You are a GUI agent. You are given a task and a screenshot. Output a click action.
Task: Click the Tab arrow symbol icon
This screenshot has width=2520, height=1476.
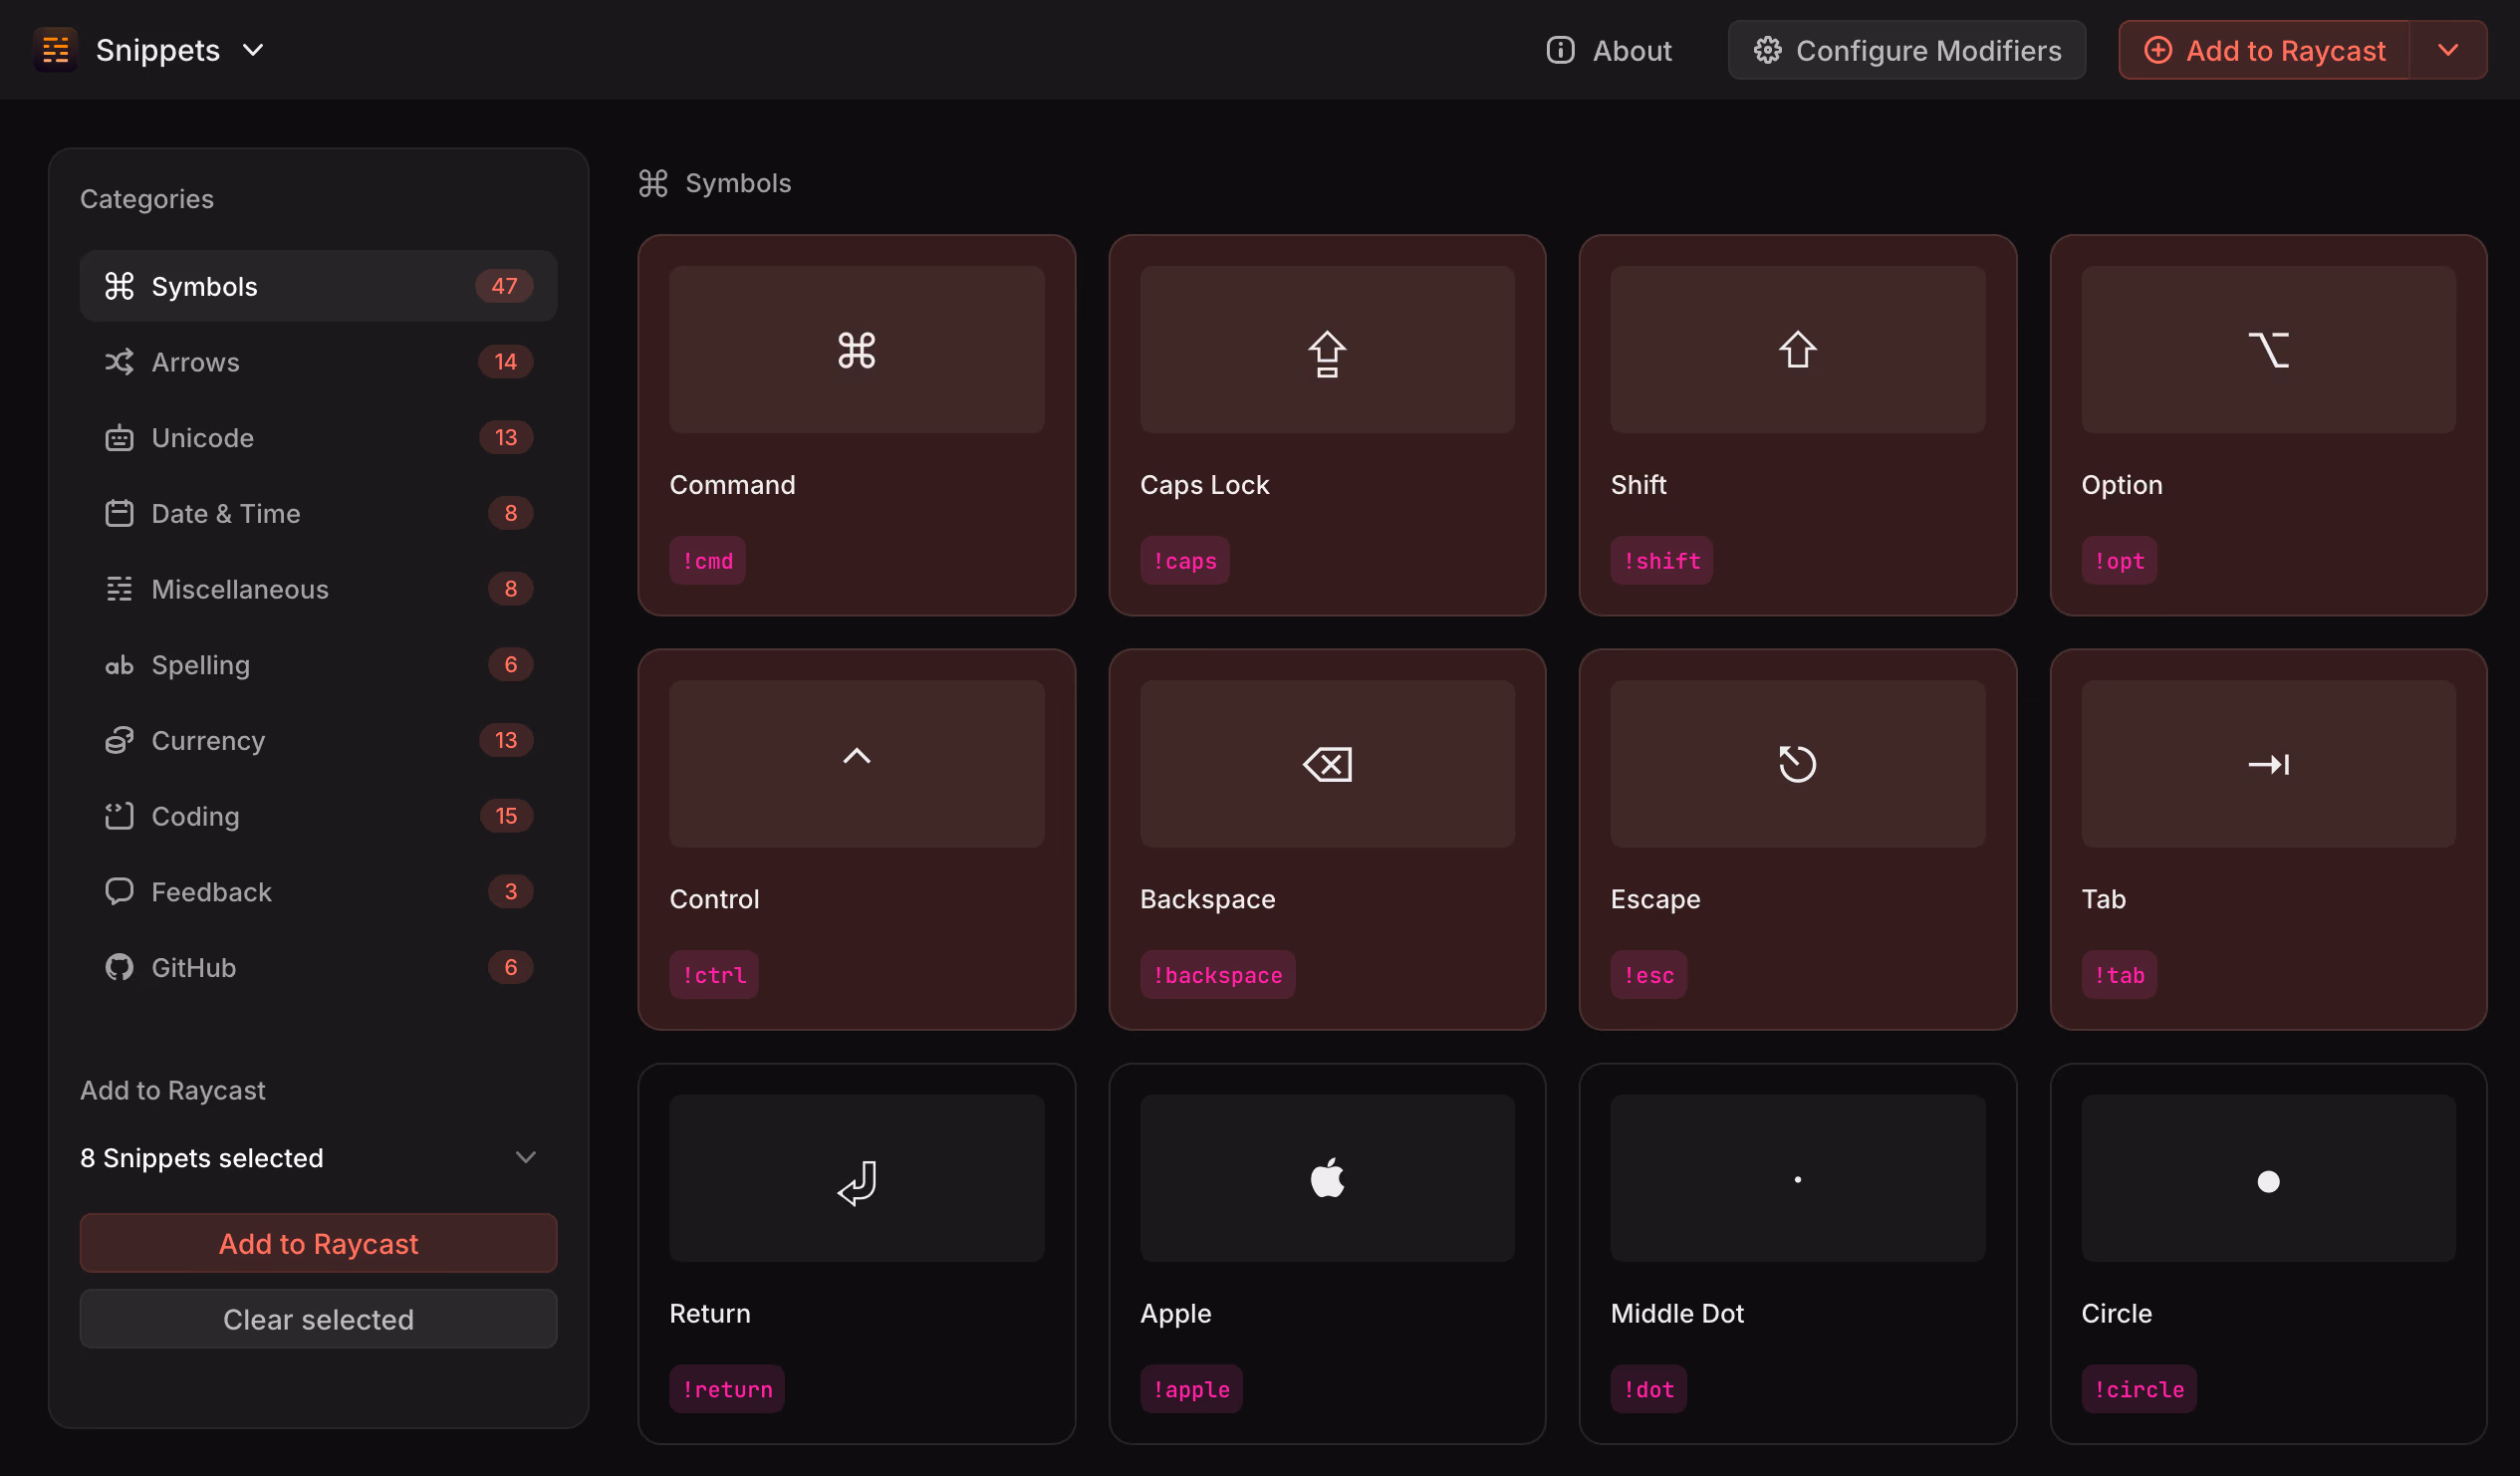(x=2268, y=764)
